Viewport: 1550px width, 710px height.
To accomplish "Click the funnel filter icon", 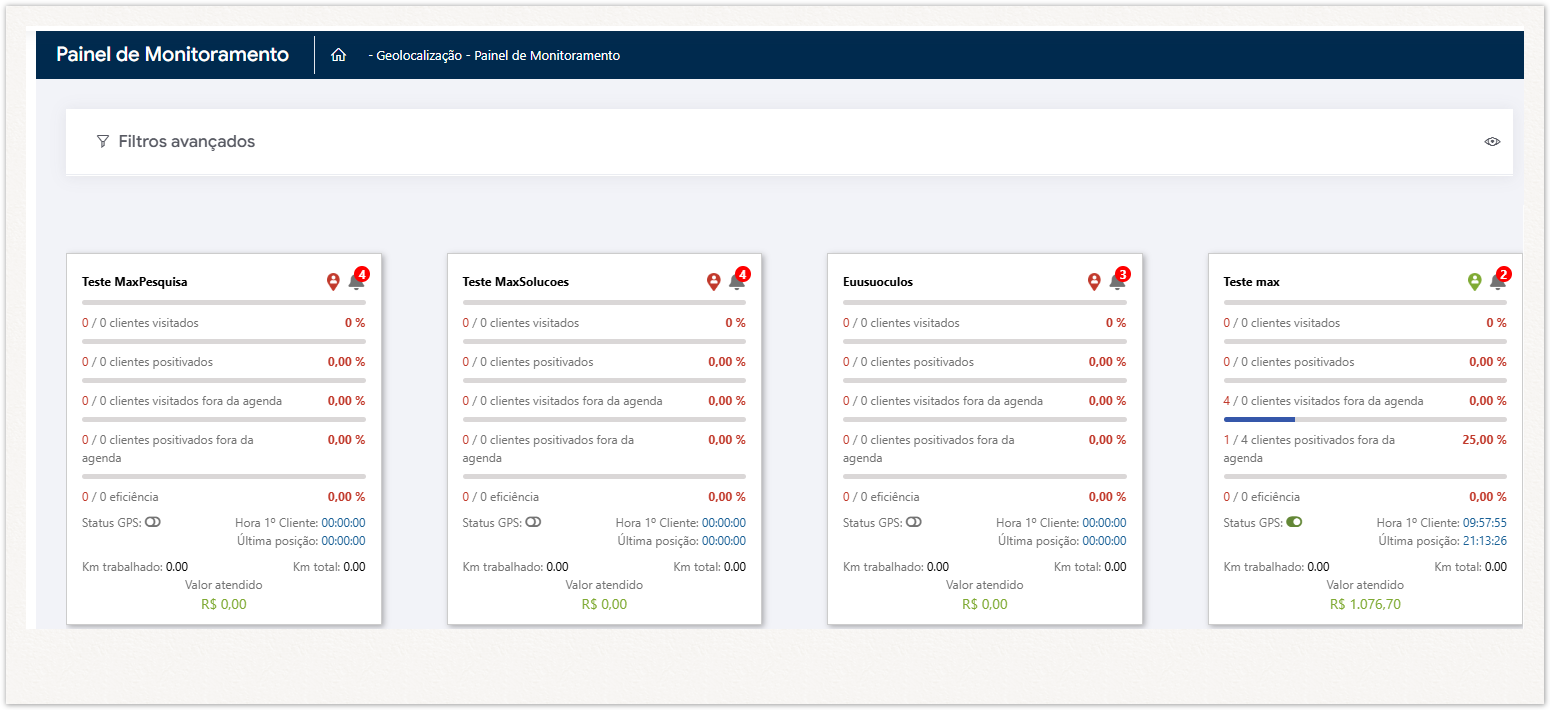I will 102,142.
